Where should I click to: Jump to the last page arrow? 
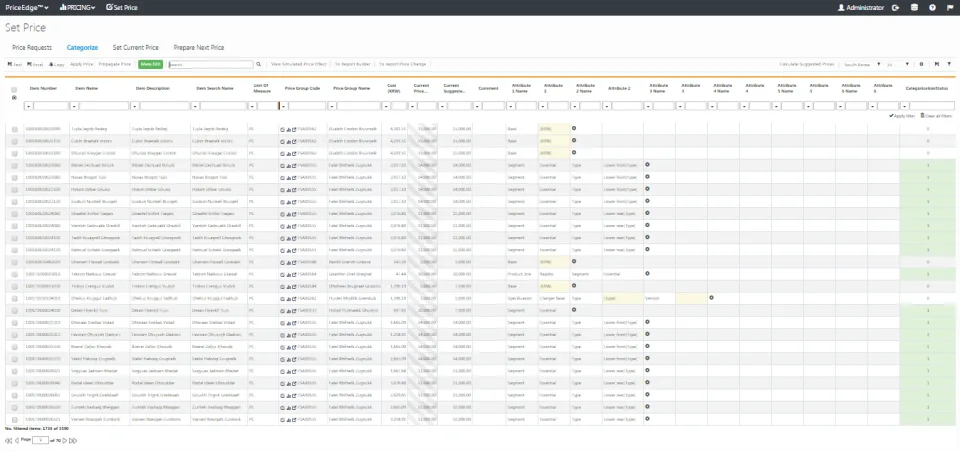coord(73,440)
